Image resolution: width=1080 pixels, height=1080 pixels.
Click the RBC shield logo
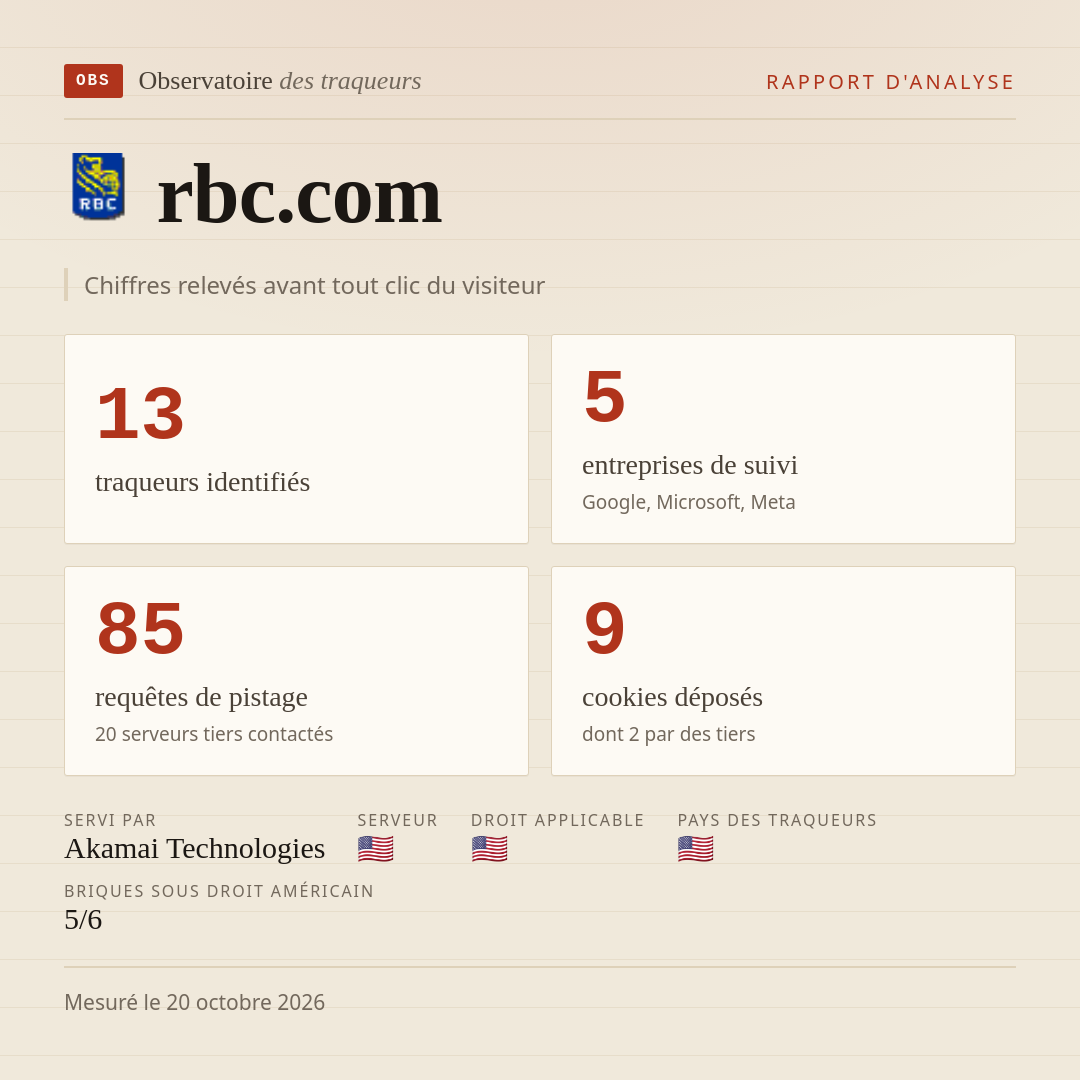pyautogui.click(x=98, y=186)
